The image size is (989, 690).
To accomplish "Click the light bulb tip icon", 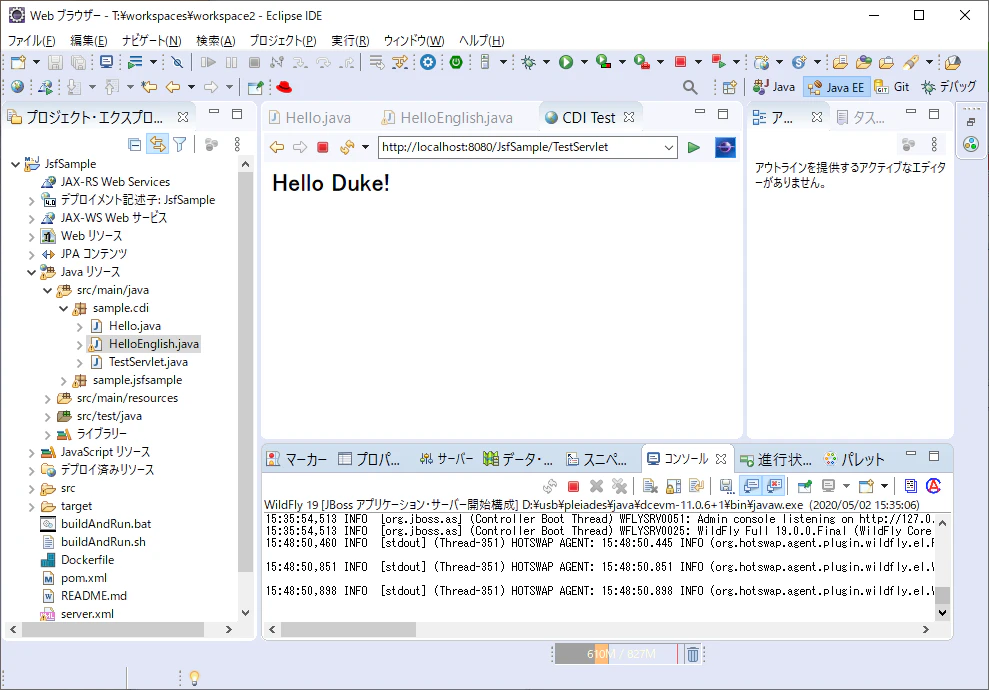I will point(194,678).
